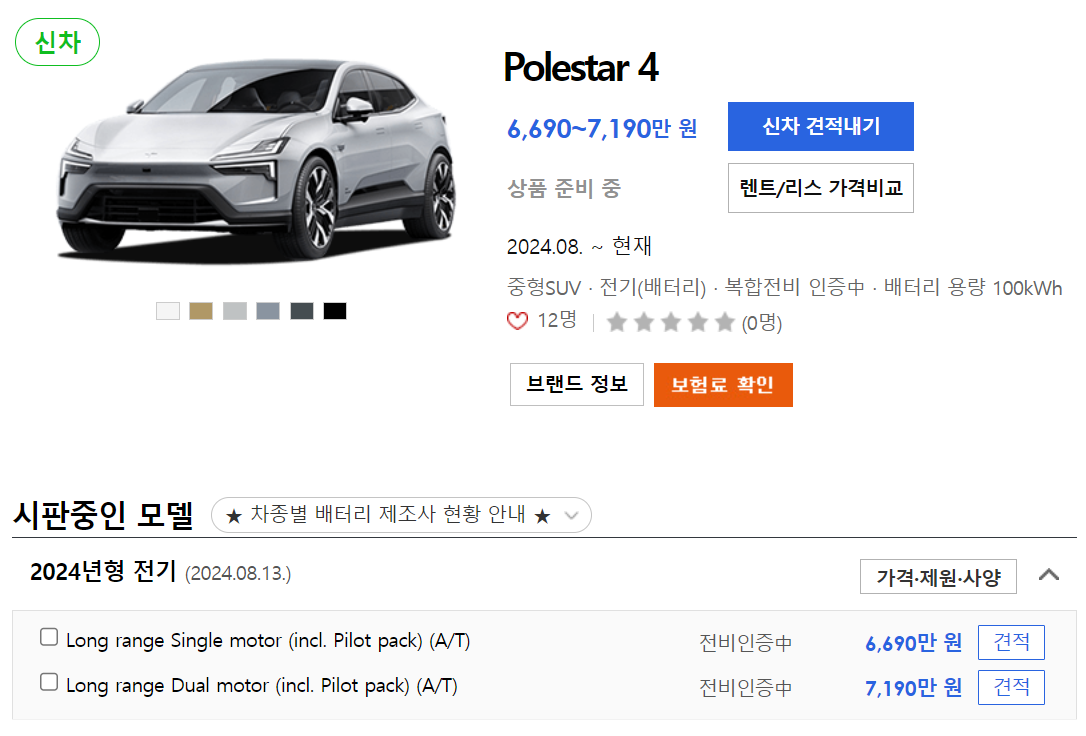Screen dimensions: 1086x736
Task: Click the 신차 badge
Action: point(57,42)
